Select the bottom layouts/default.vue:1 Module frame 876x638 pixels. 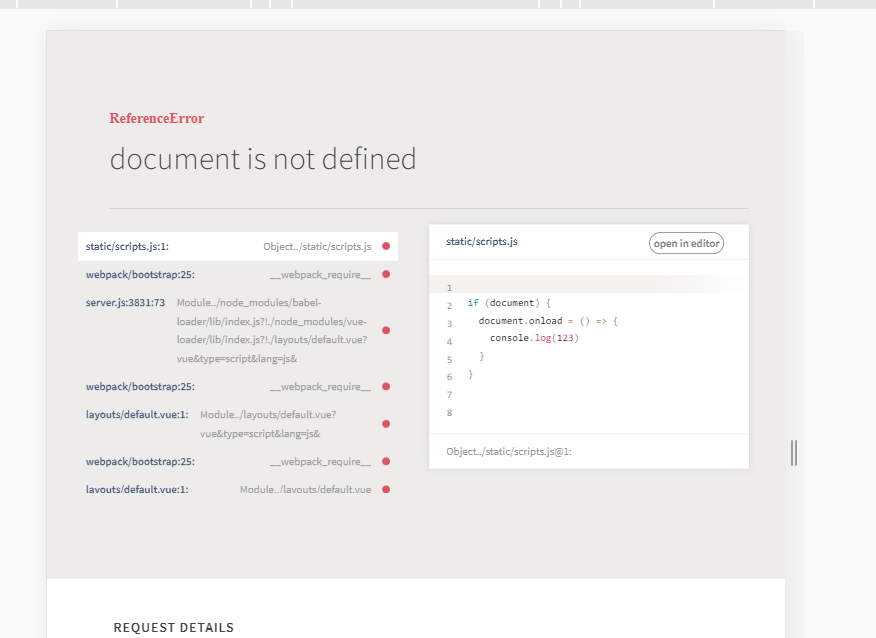pyautogui.click(x=238, y=489)
